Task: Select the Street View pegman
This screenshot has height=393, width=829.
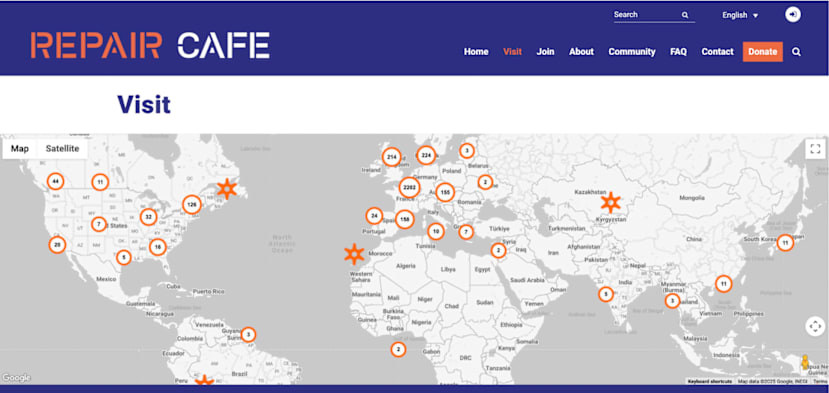Action: coord(805,362)
